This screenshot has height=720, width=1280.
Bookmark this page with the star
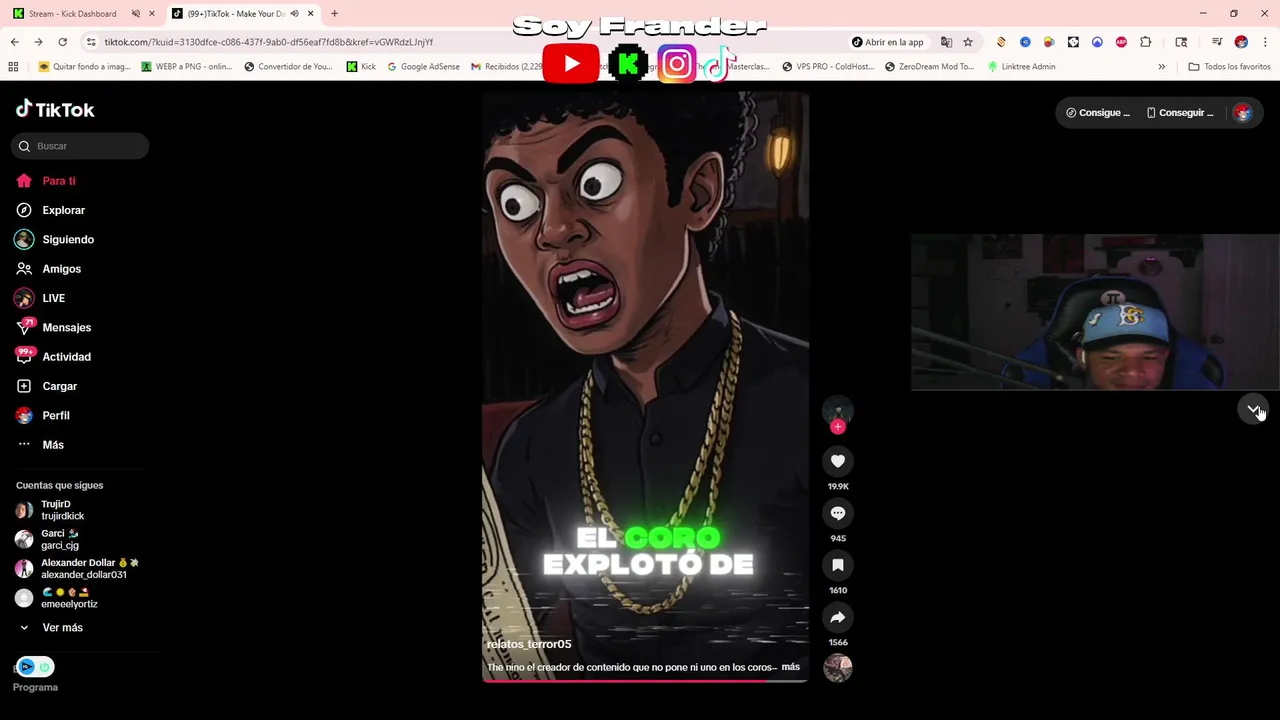(968, 42)
